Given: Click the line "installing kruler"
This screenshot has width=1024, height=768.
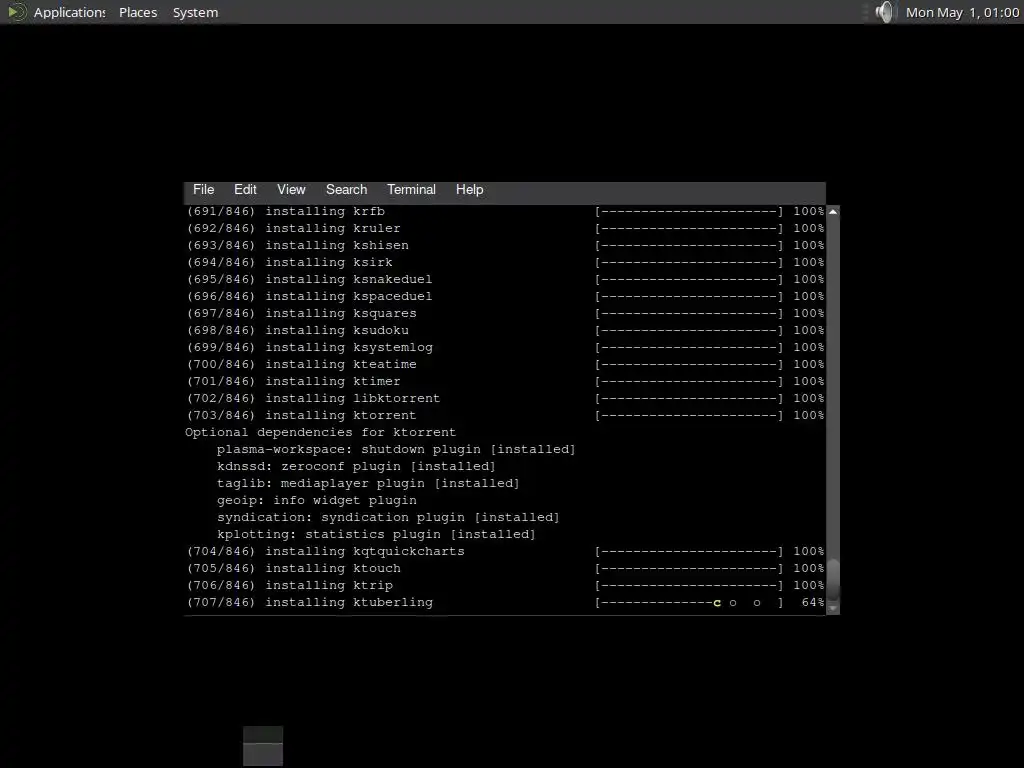Looking at the screenshot, I should pyautogui.click(x=505, y=228).
